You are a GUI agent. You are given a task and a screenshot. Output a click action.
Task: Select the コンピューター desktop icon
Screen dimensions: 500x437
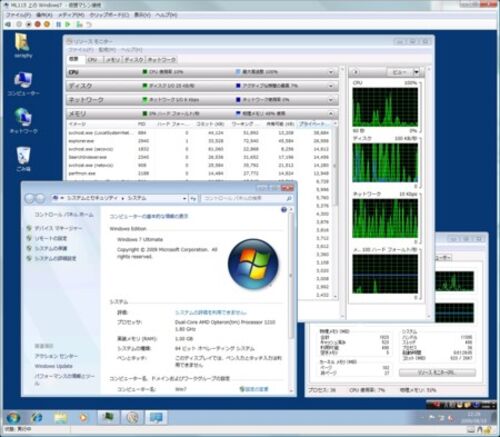(23, 84)
